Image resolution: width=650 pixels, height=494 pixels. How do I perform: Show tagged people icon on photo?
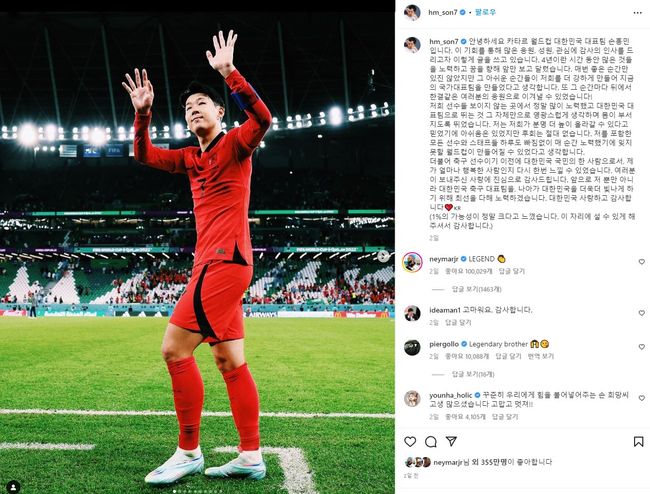click(x=13, y=486)
